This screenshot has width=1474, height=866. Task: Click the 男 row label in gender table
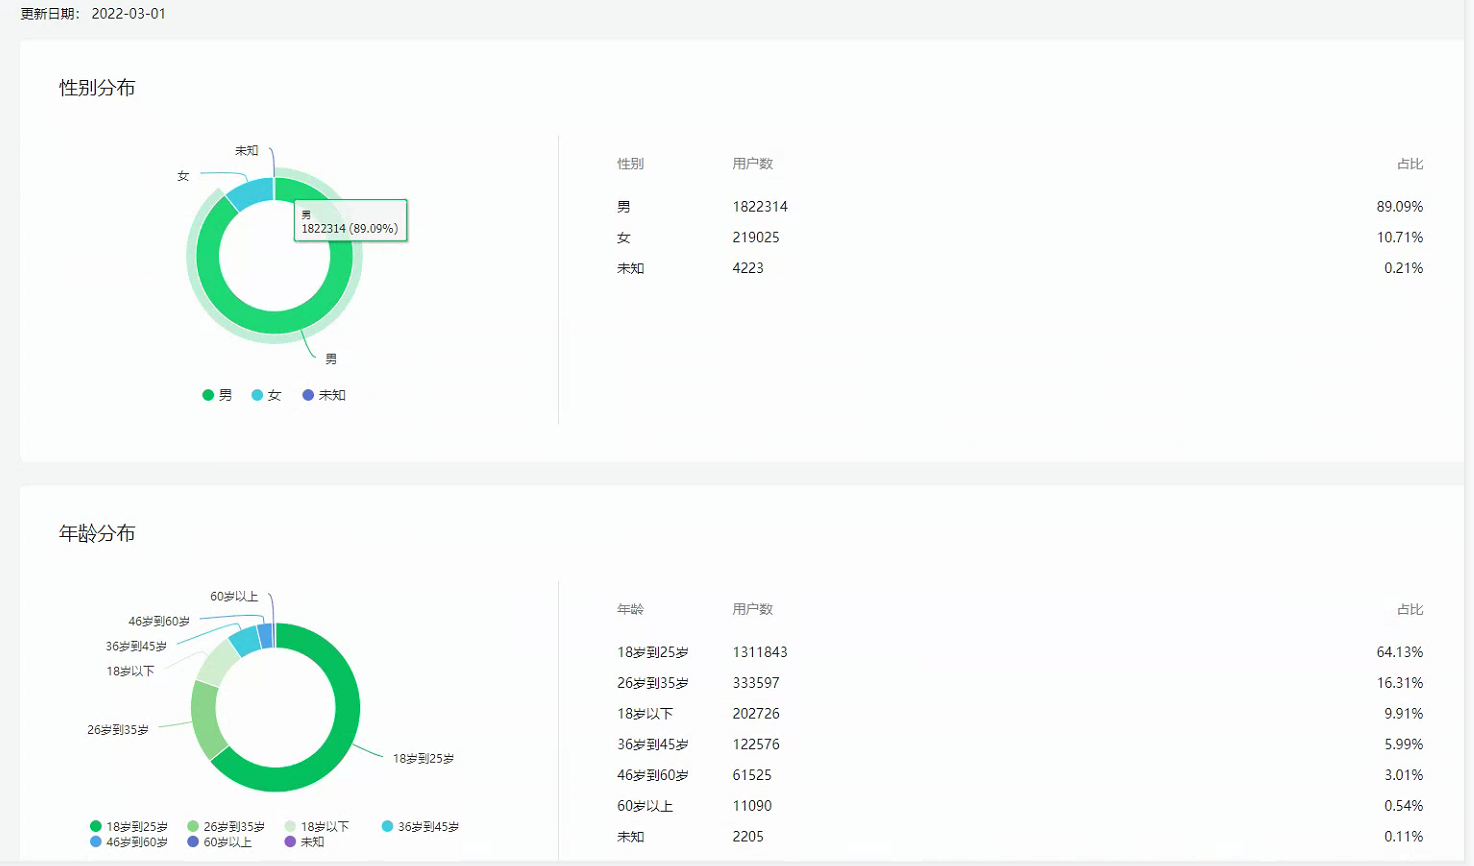[624, 207]
